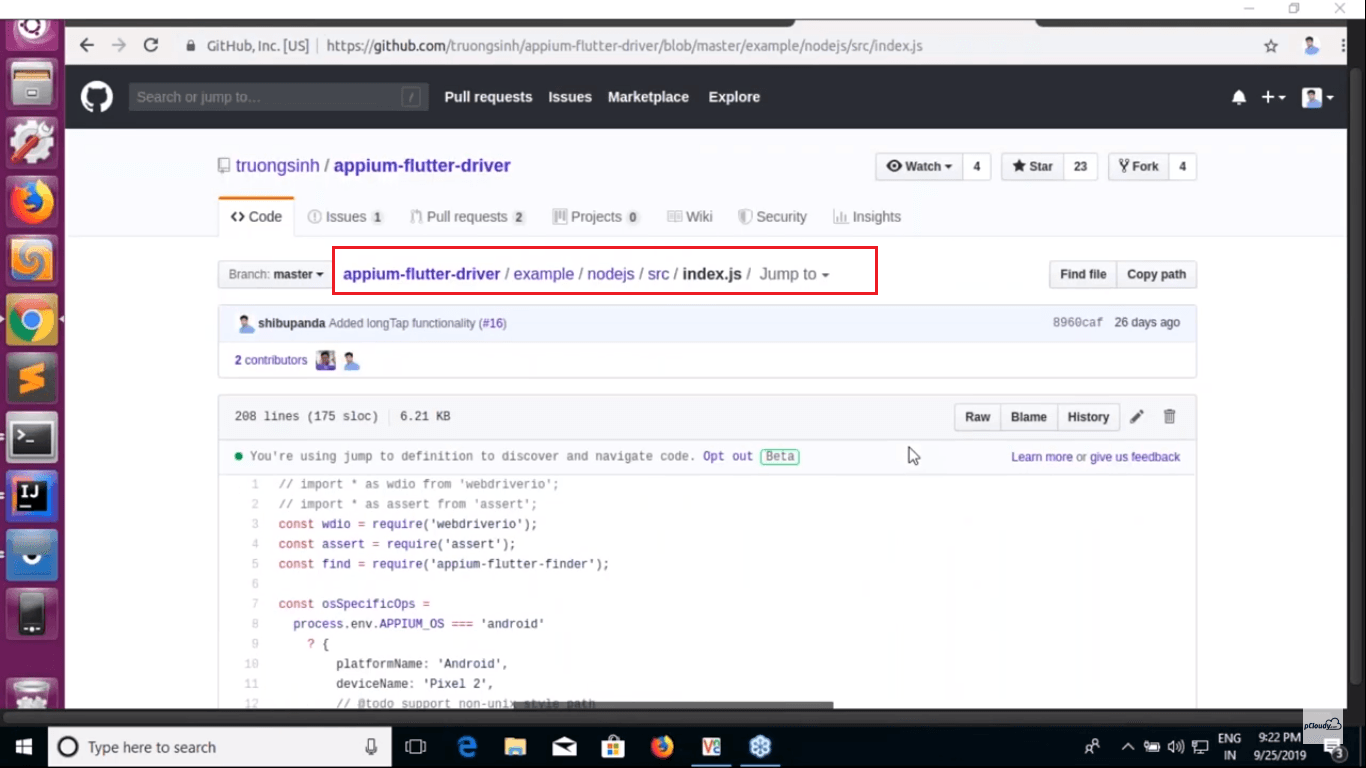The width and height of the screenshot is (1366, 768).
Task: Open the Pull requests repository tab
Action: click(467, 217)
